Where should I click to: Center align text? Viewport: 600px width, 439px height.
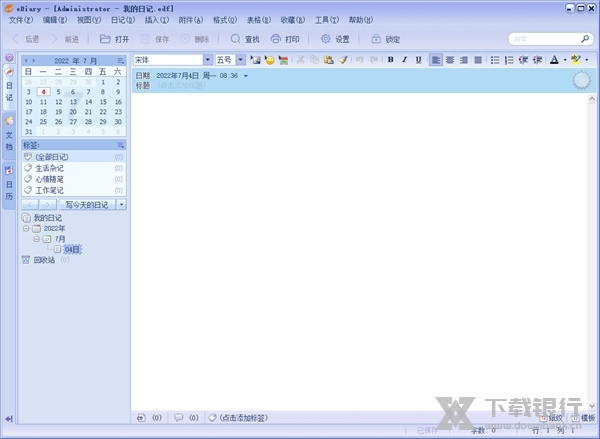[450, 60]
